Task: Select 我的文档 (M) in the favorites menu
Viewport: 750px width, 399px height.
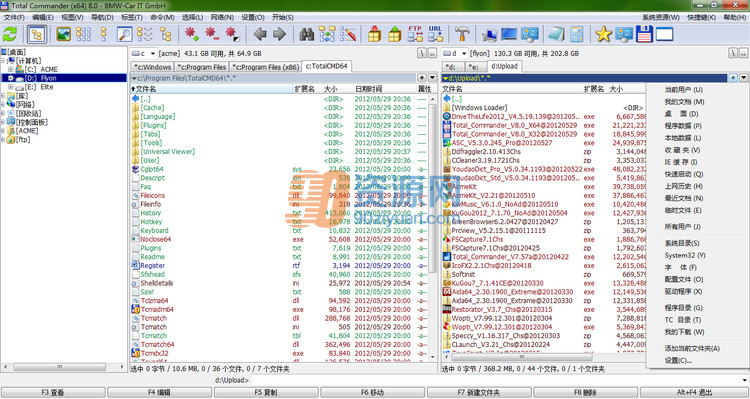Action: [x=684, y=102]
